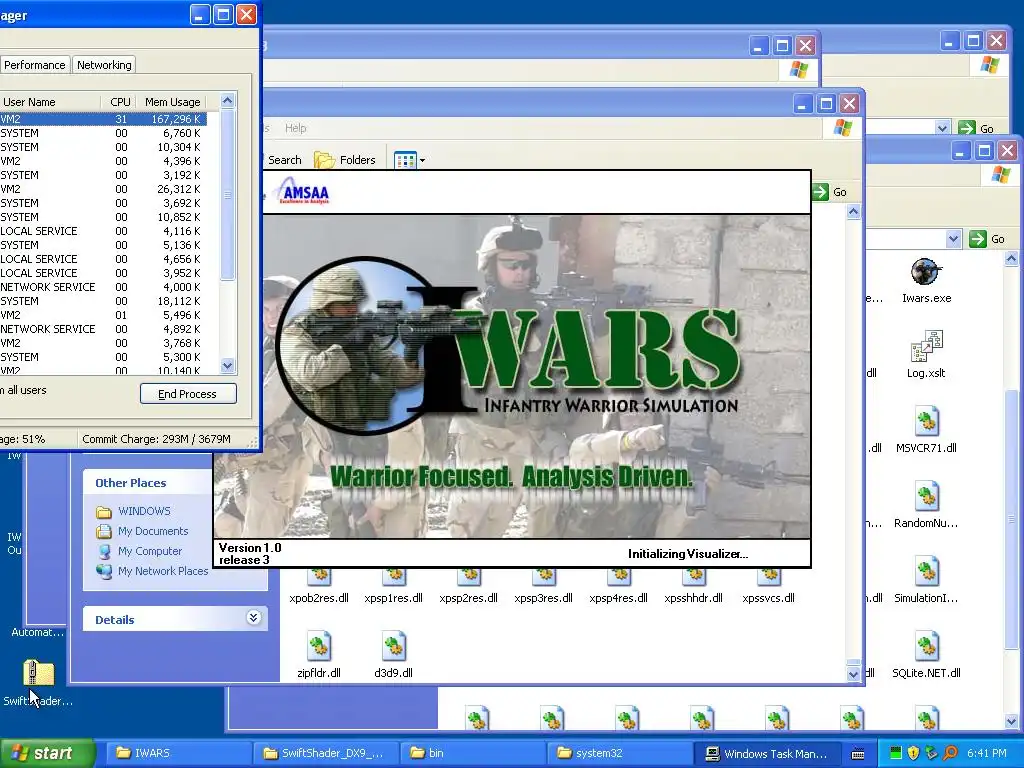The height and width of the screenshot is (768, 1024).
Task: Select the LOCAL SERVICE row with 4,116 K
Action: (103, 231)
